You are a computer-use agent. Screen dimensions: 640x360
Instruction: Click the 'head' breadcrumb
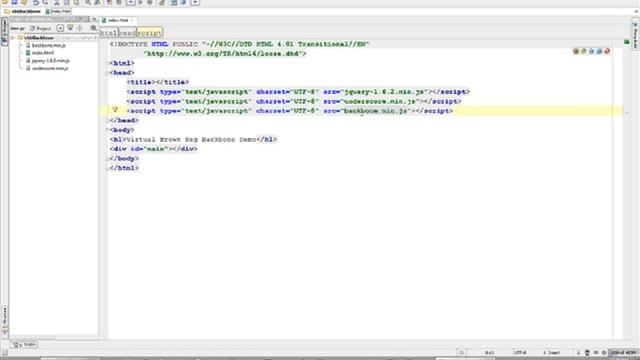[127, 33]
